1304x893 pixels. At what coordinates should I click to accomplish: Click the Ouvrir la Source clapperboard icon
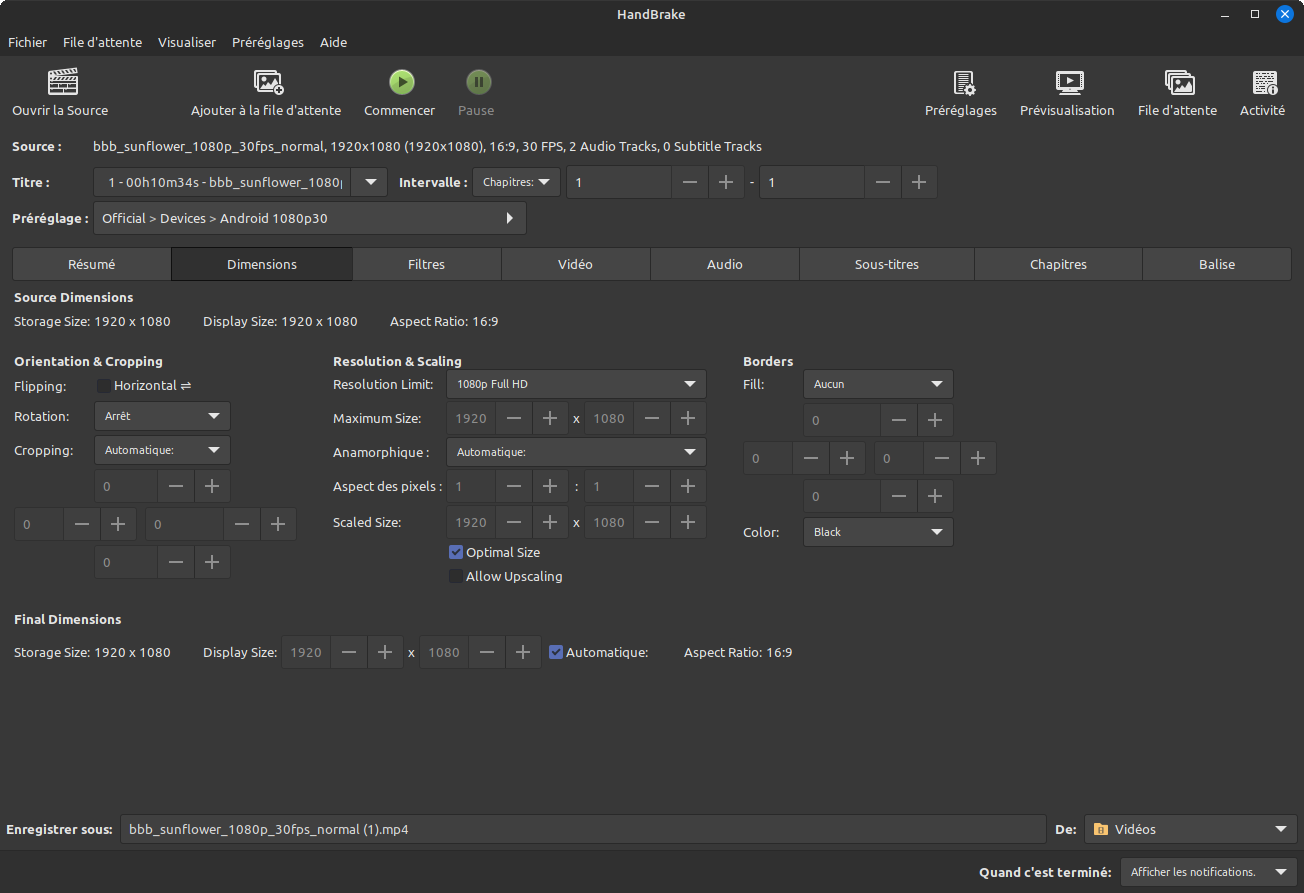click(62, 82)
